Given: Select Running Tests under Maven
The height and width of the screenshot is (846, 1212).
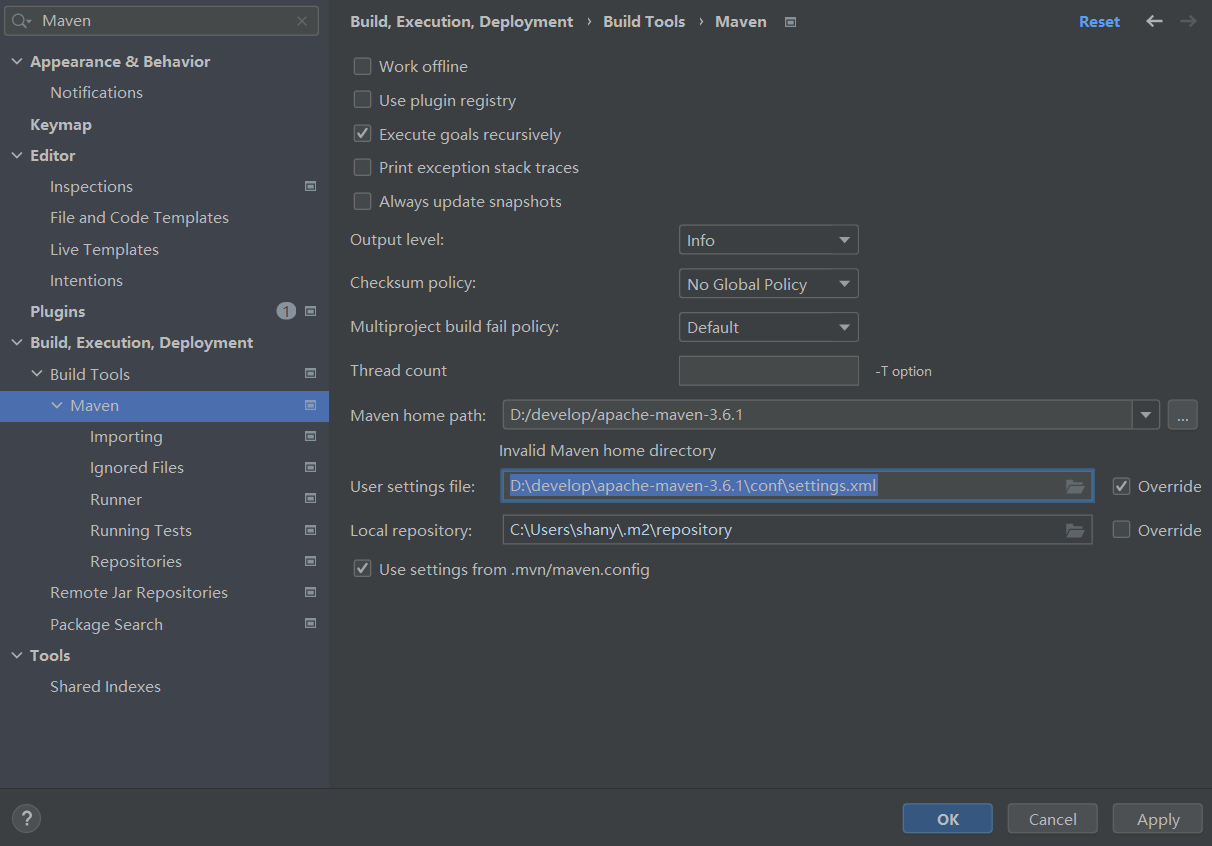Looking at the screenshot, I should tap(140, 530).
